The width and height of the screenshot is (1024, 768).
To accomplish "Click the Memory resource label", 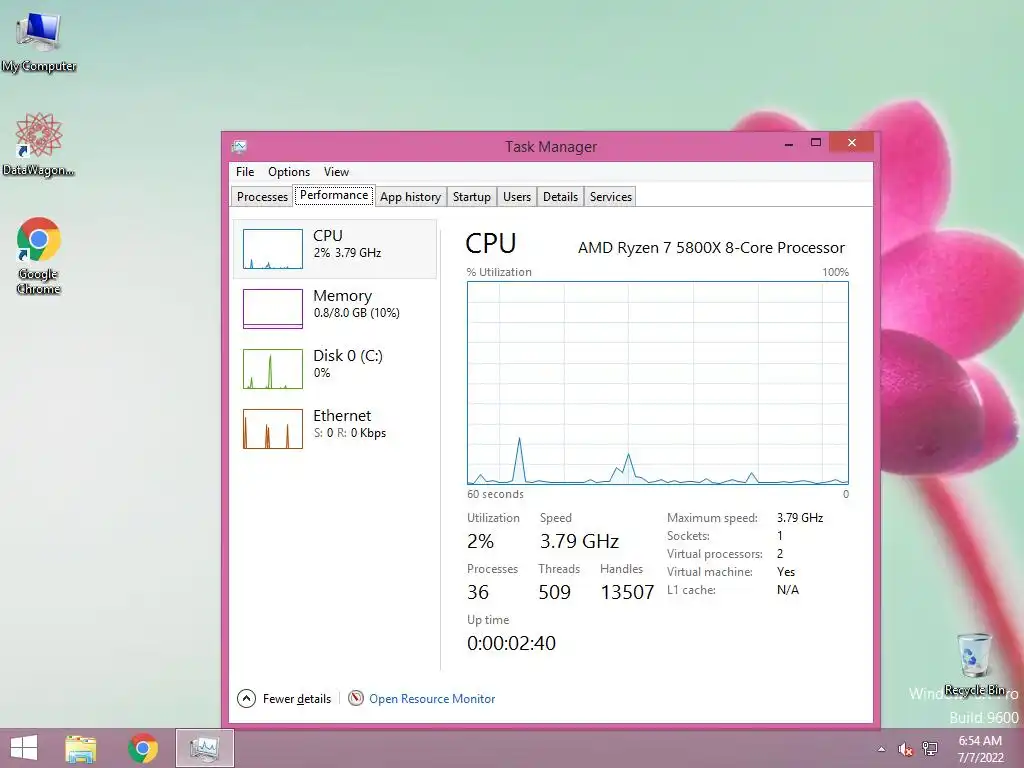I will coord(342,296).
